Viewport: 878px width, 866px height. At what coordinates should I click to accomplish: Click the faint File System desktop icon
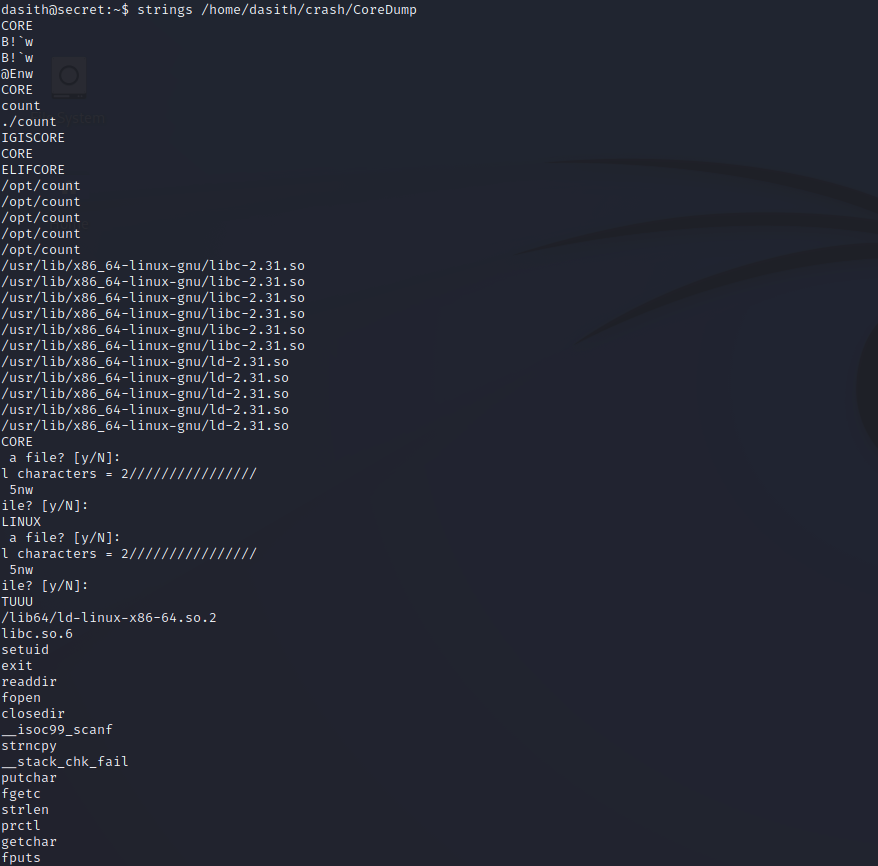point(69,76)
